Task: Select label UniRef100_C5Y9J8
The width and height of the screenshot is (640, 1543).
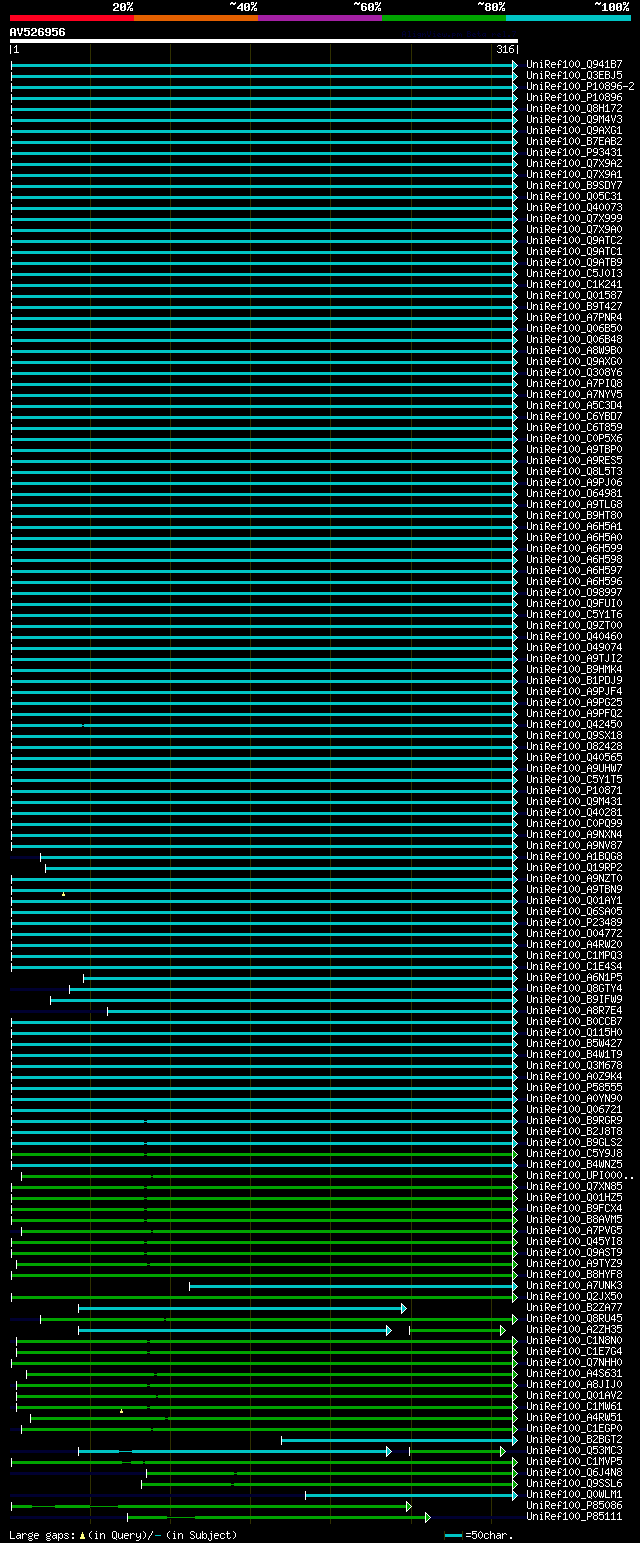Action: (574, 1153)
